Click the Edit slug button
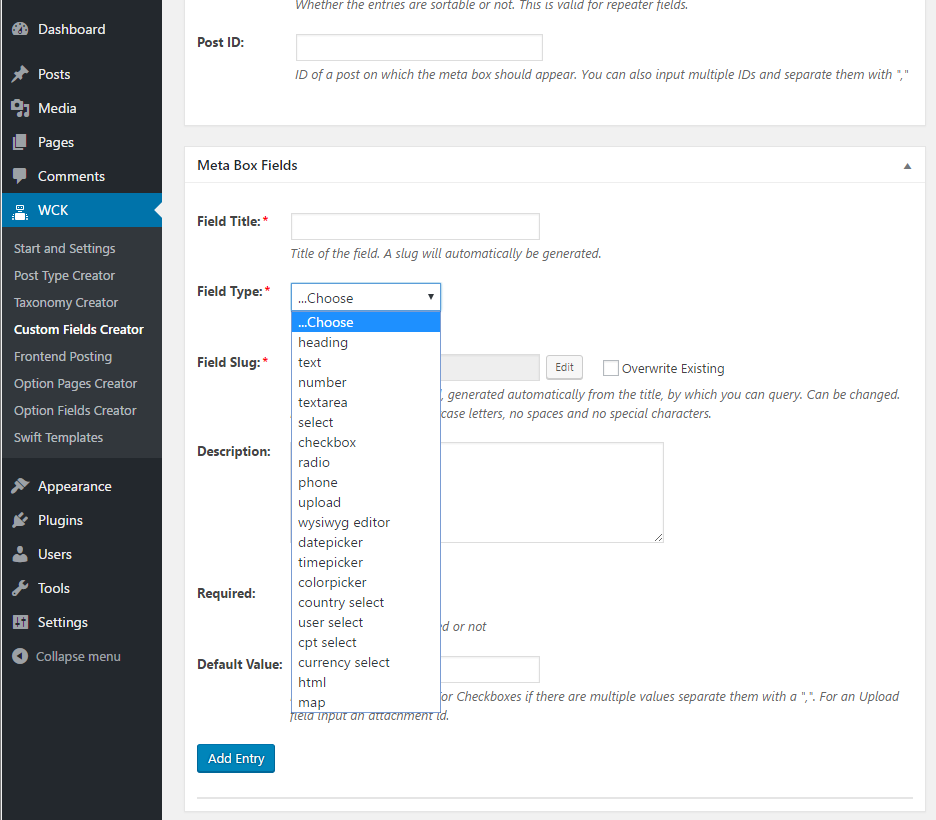Image resolution: width=936 pixels, height=820 pixels. (x=564, y=368)
